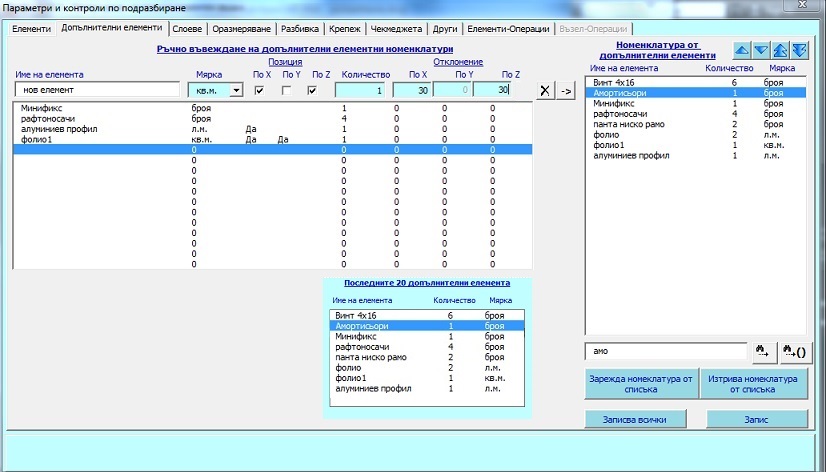The image size is (826, 472).
Task: Select фолио in right nomenclature list
Action: click(695, 135)
